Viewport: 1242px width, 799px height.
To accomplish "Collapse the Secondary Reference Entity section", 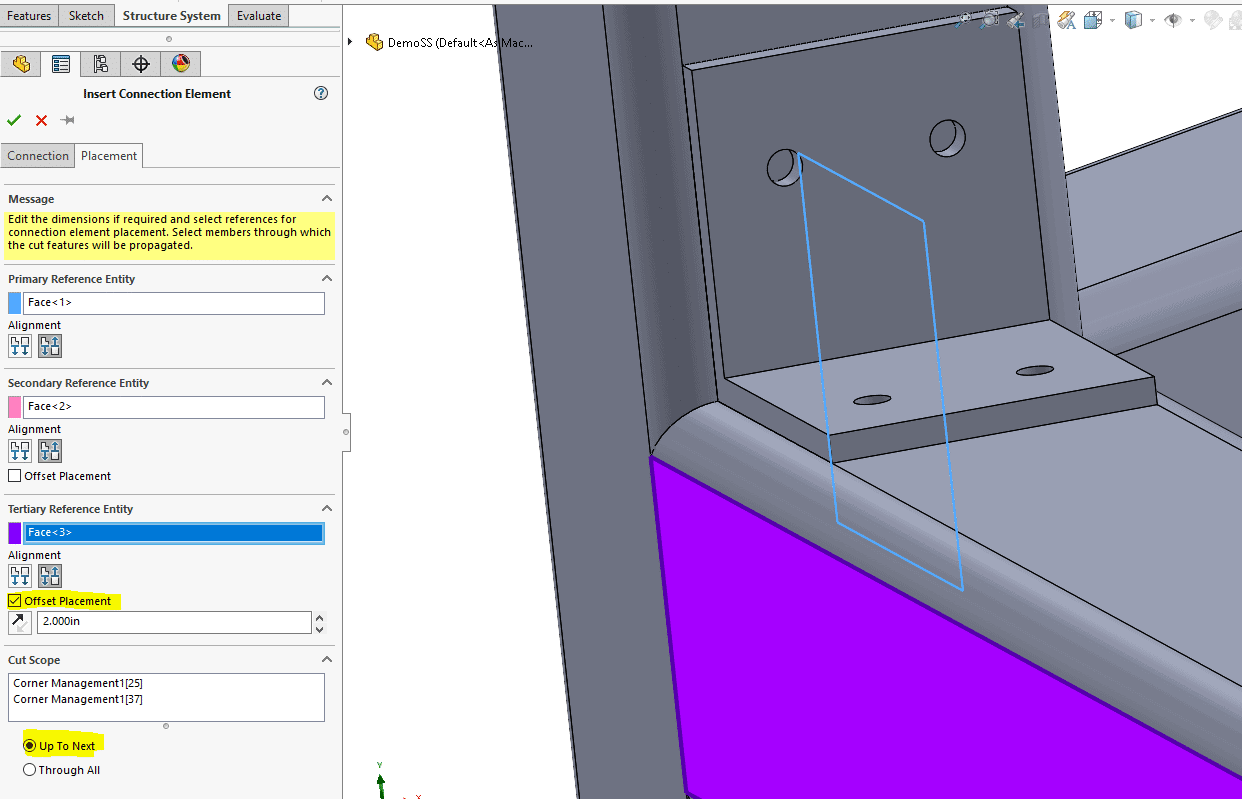I will tap(326, 383).
